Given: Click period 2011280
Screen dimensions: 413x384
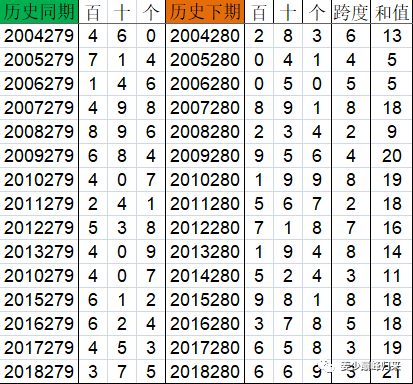Looking at the screenshot, I should 205,204.
